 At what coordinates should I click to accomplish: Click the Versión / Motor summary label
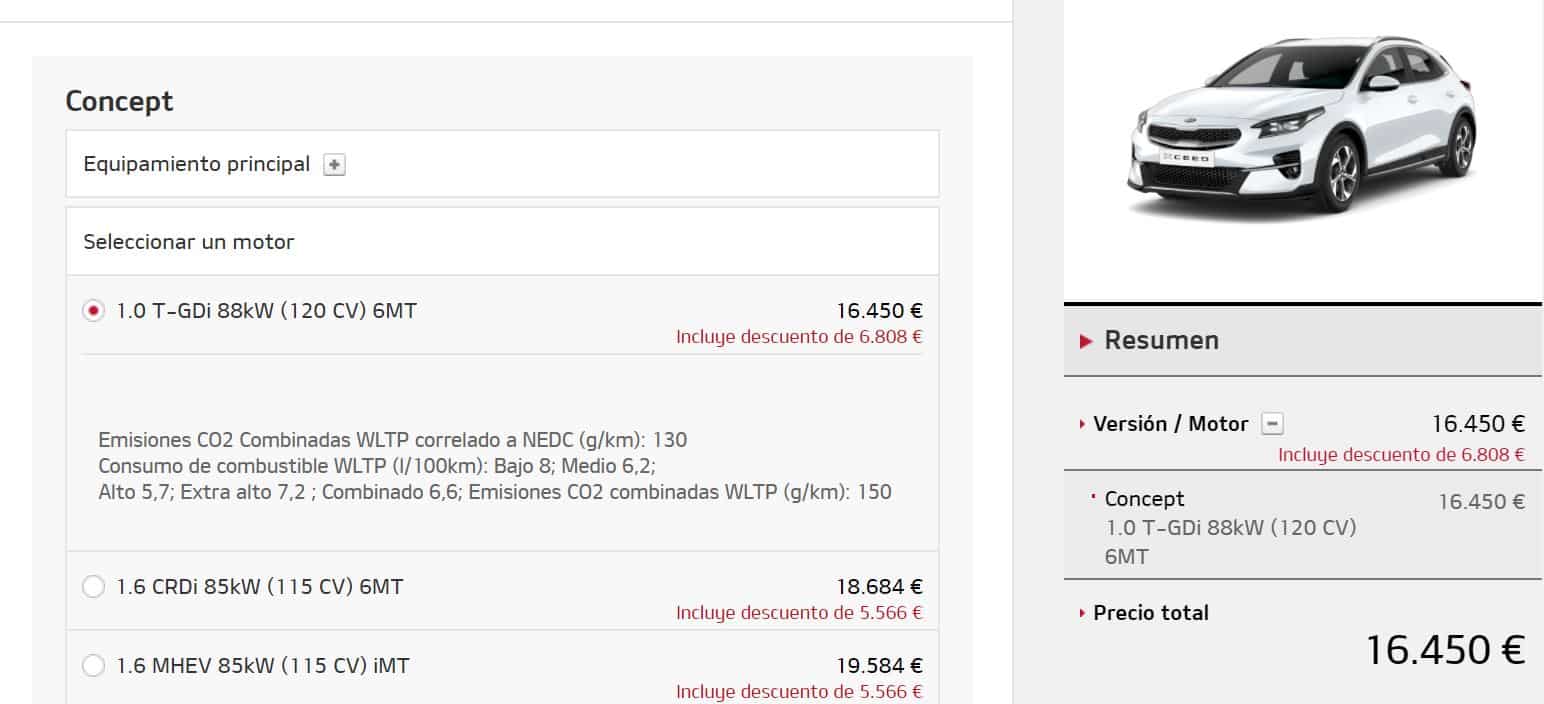pyautogui.click(x=1171, y=424)
